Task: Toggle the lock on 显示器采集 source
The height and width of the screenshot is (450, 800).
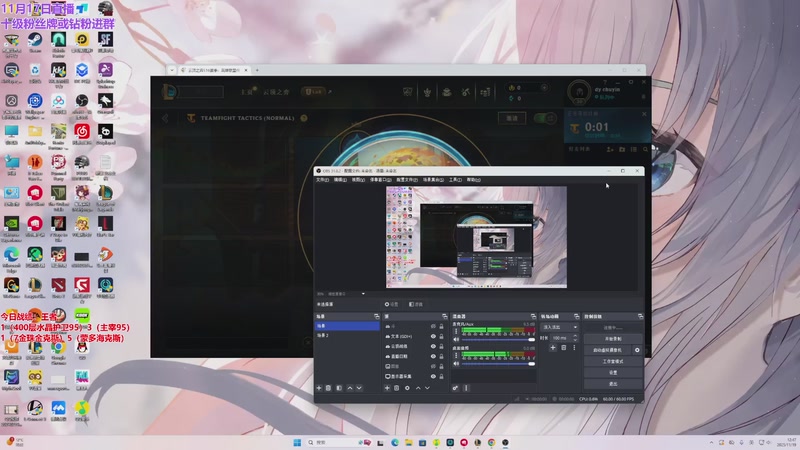Action: pos(441,377)
